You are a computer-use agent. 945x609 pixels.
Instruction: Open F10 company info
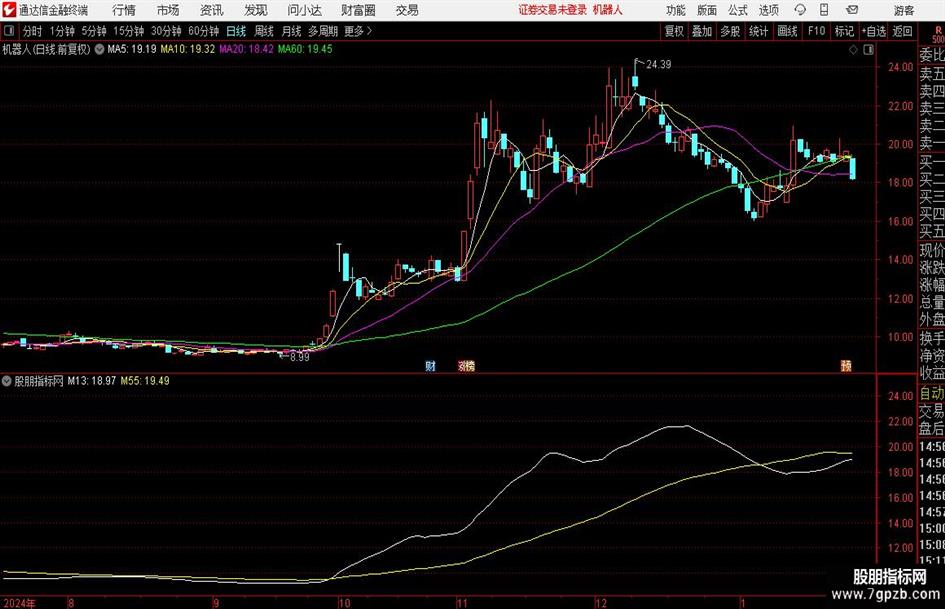816,31
